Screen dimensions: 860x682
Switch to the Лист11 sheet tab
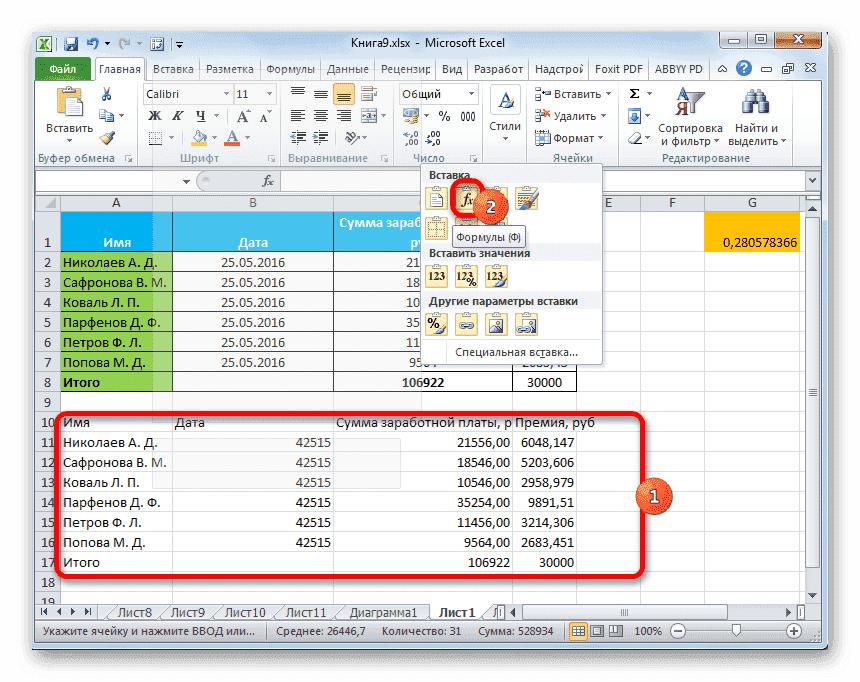point(304,611)
